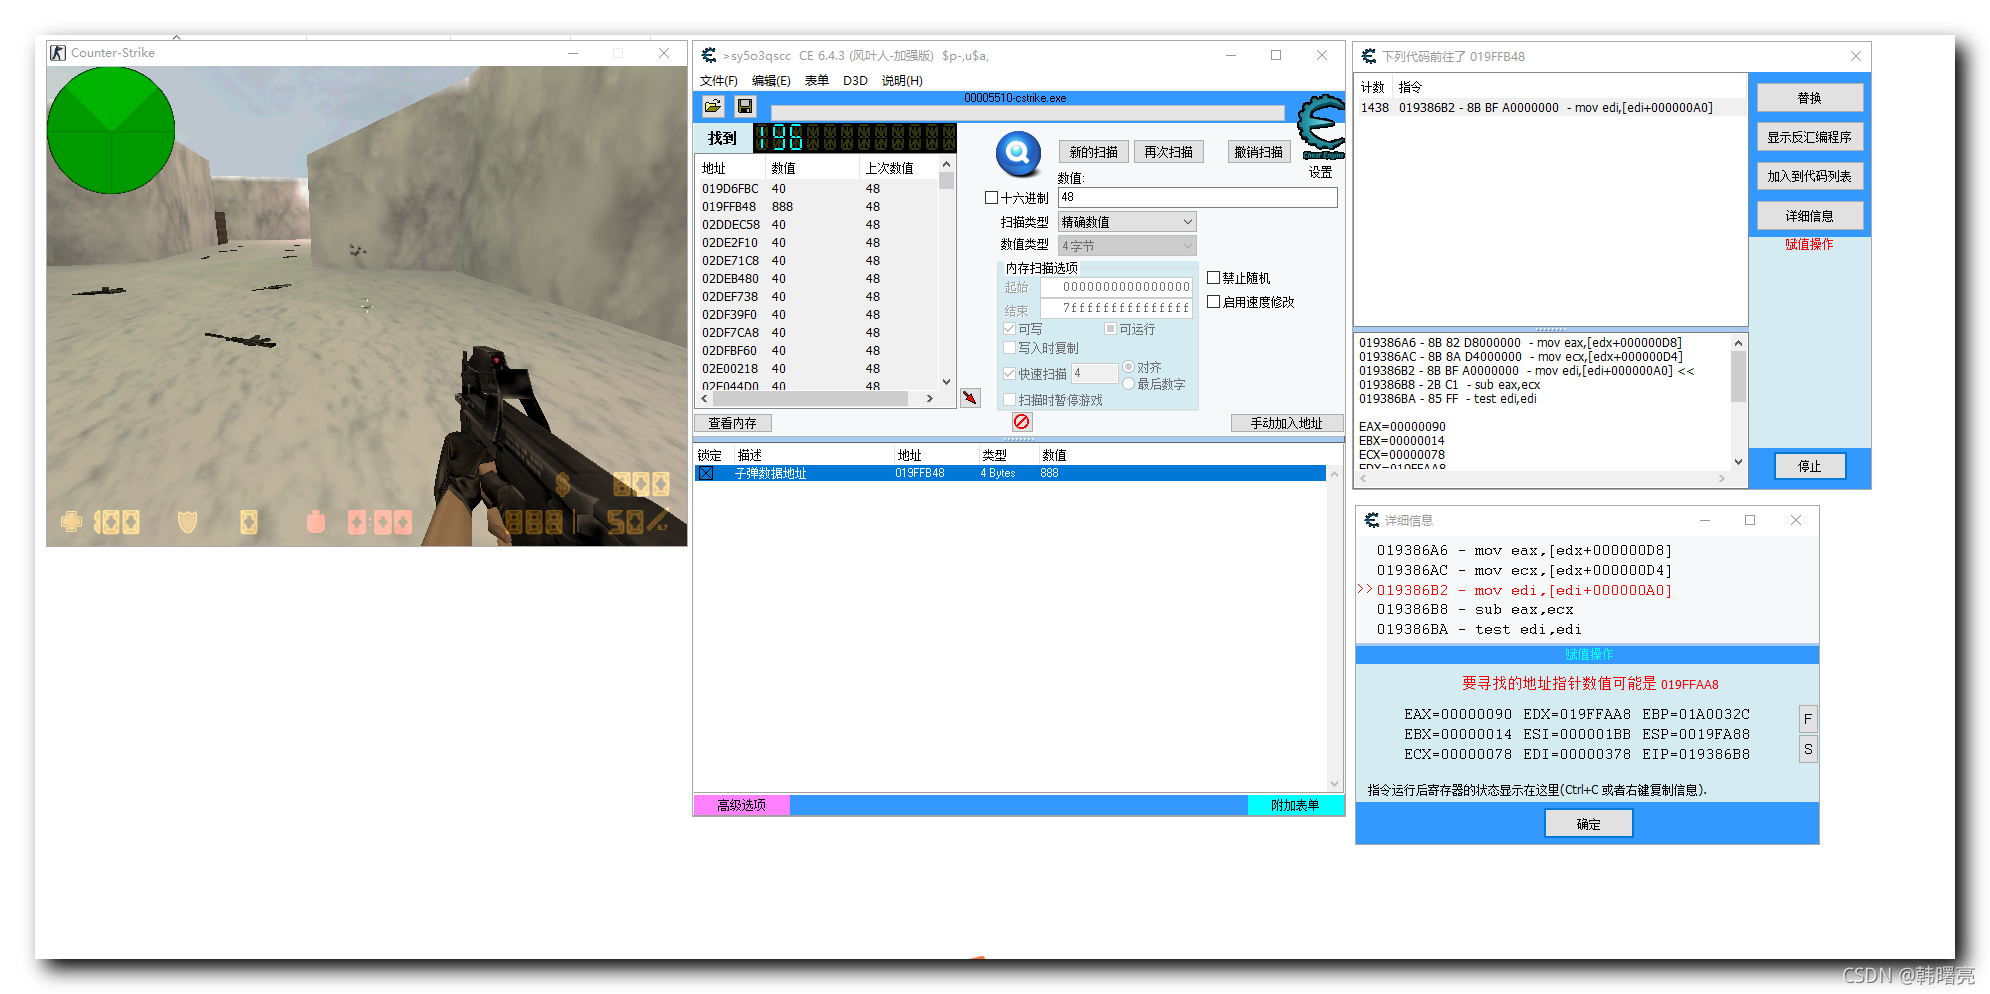Open the 文件(F) menu
Viewport: 1990px width, 994px height.
[x=719, y=81]
